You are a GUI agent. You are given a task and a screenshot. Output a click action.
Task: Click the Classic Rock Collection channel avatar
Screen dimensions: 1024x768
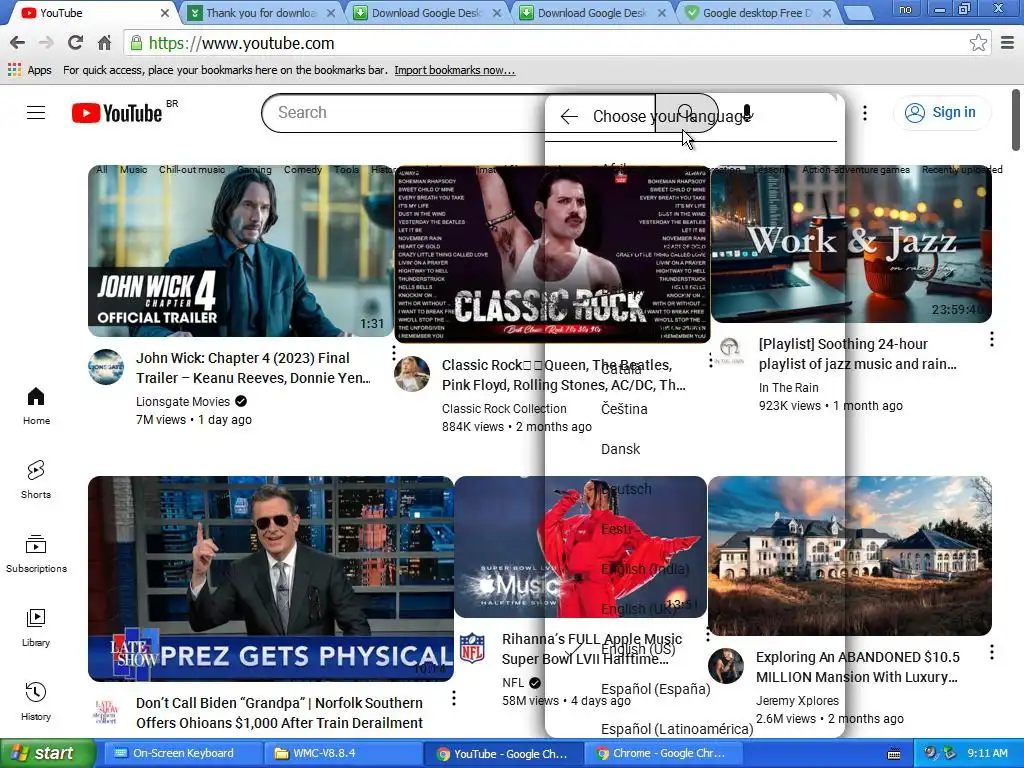click(x=412, y=374)
